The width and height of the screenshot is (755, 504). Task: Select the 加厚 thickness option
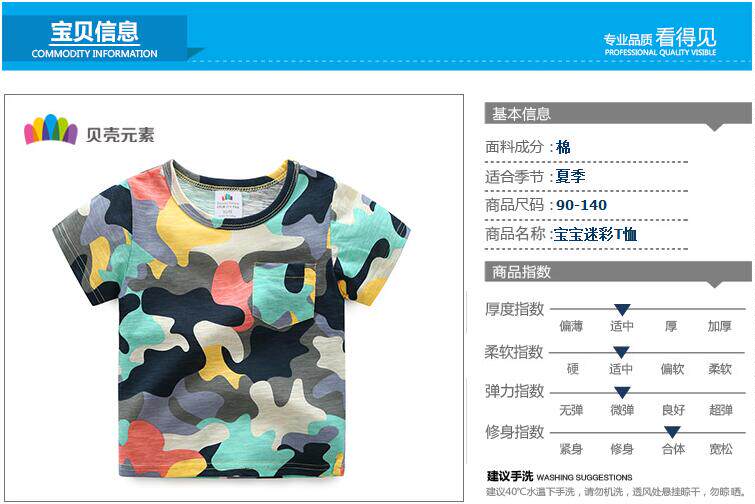coord(719,326)
